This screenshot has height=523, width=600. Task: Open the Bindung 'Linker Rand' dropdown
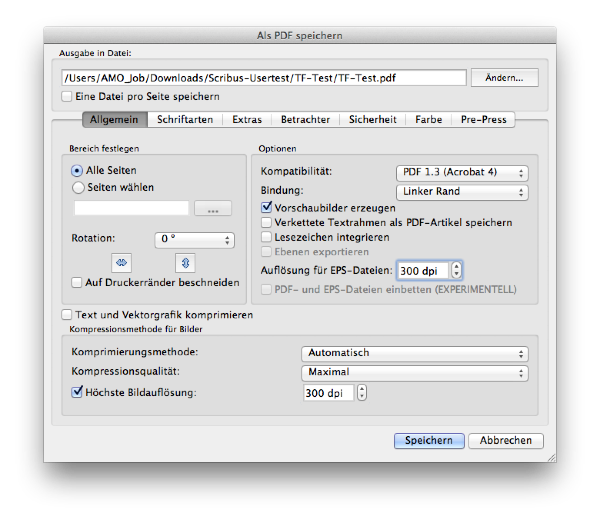(461, 191)
